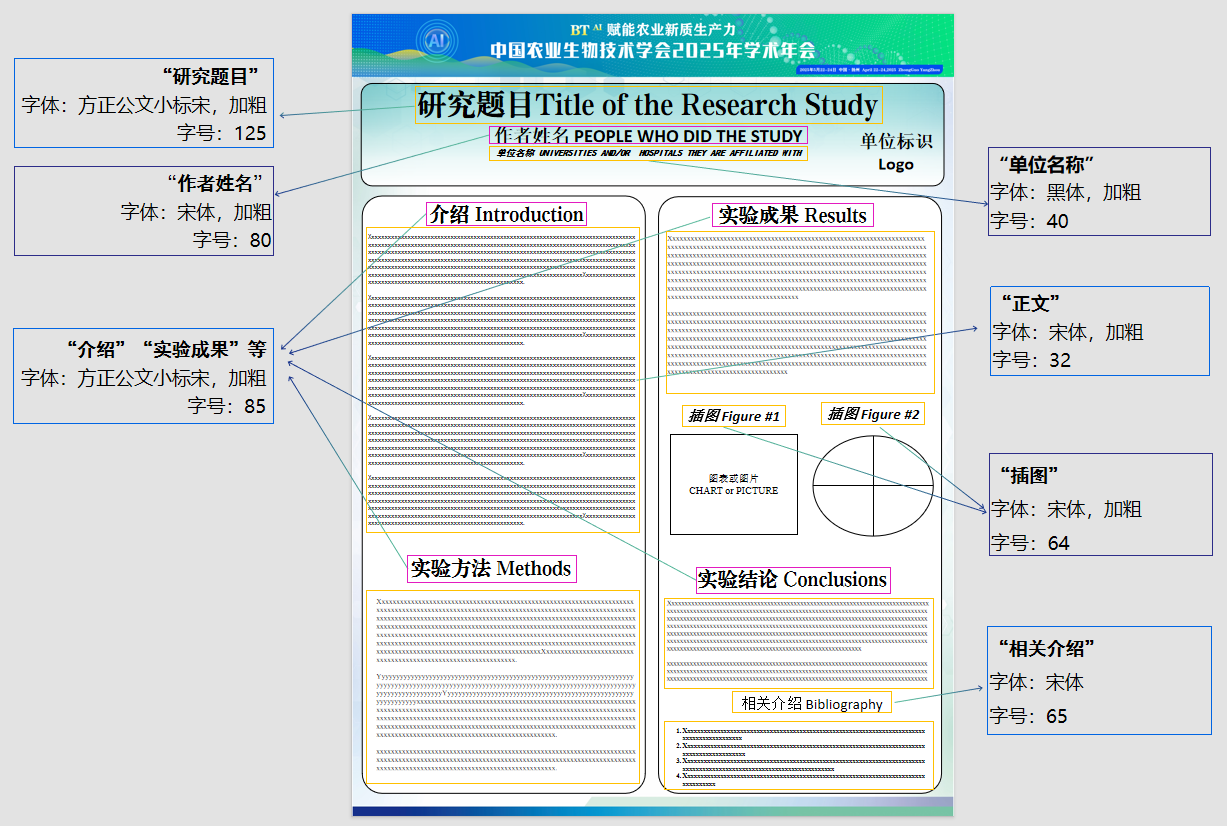This screenshot has height=826, width=1227.
Task: Select the conference title banner text
Action: 652,50
